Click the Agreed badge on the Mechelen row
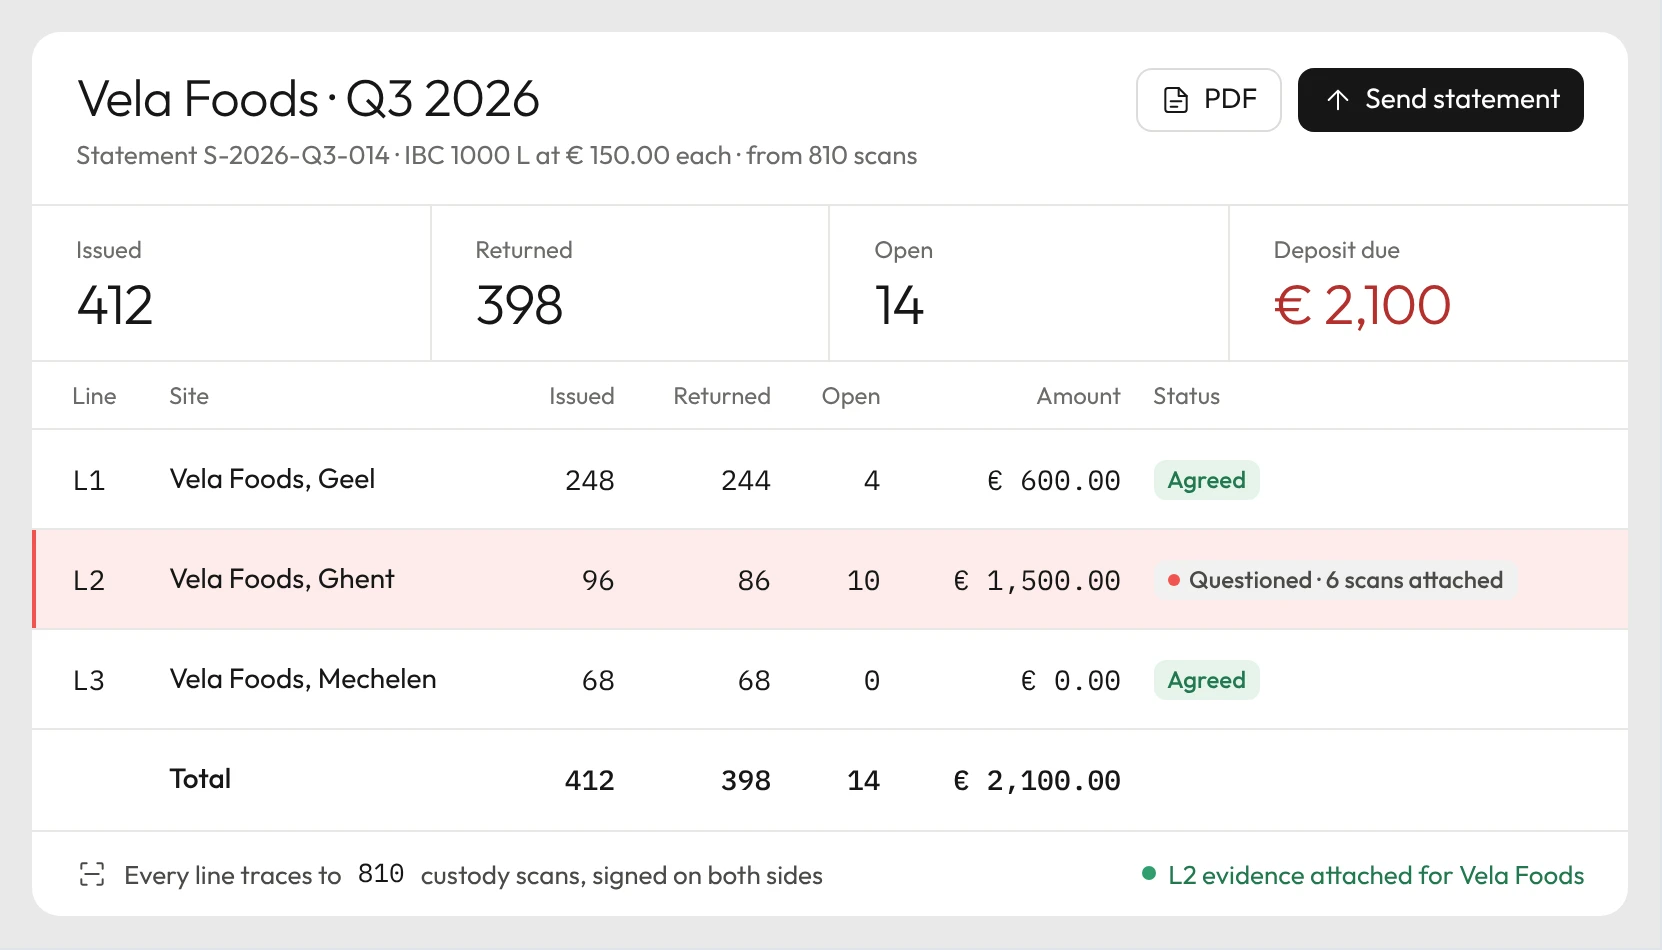This screenshot has height=950, width=1662. (1206, 680)
